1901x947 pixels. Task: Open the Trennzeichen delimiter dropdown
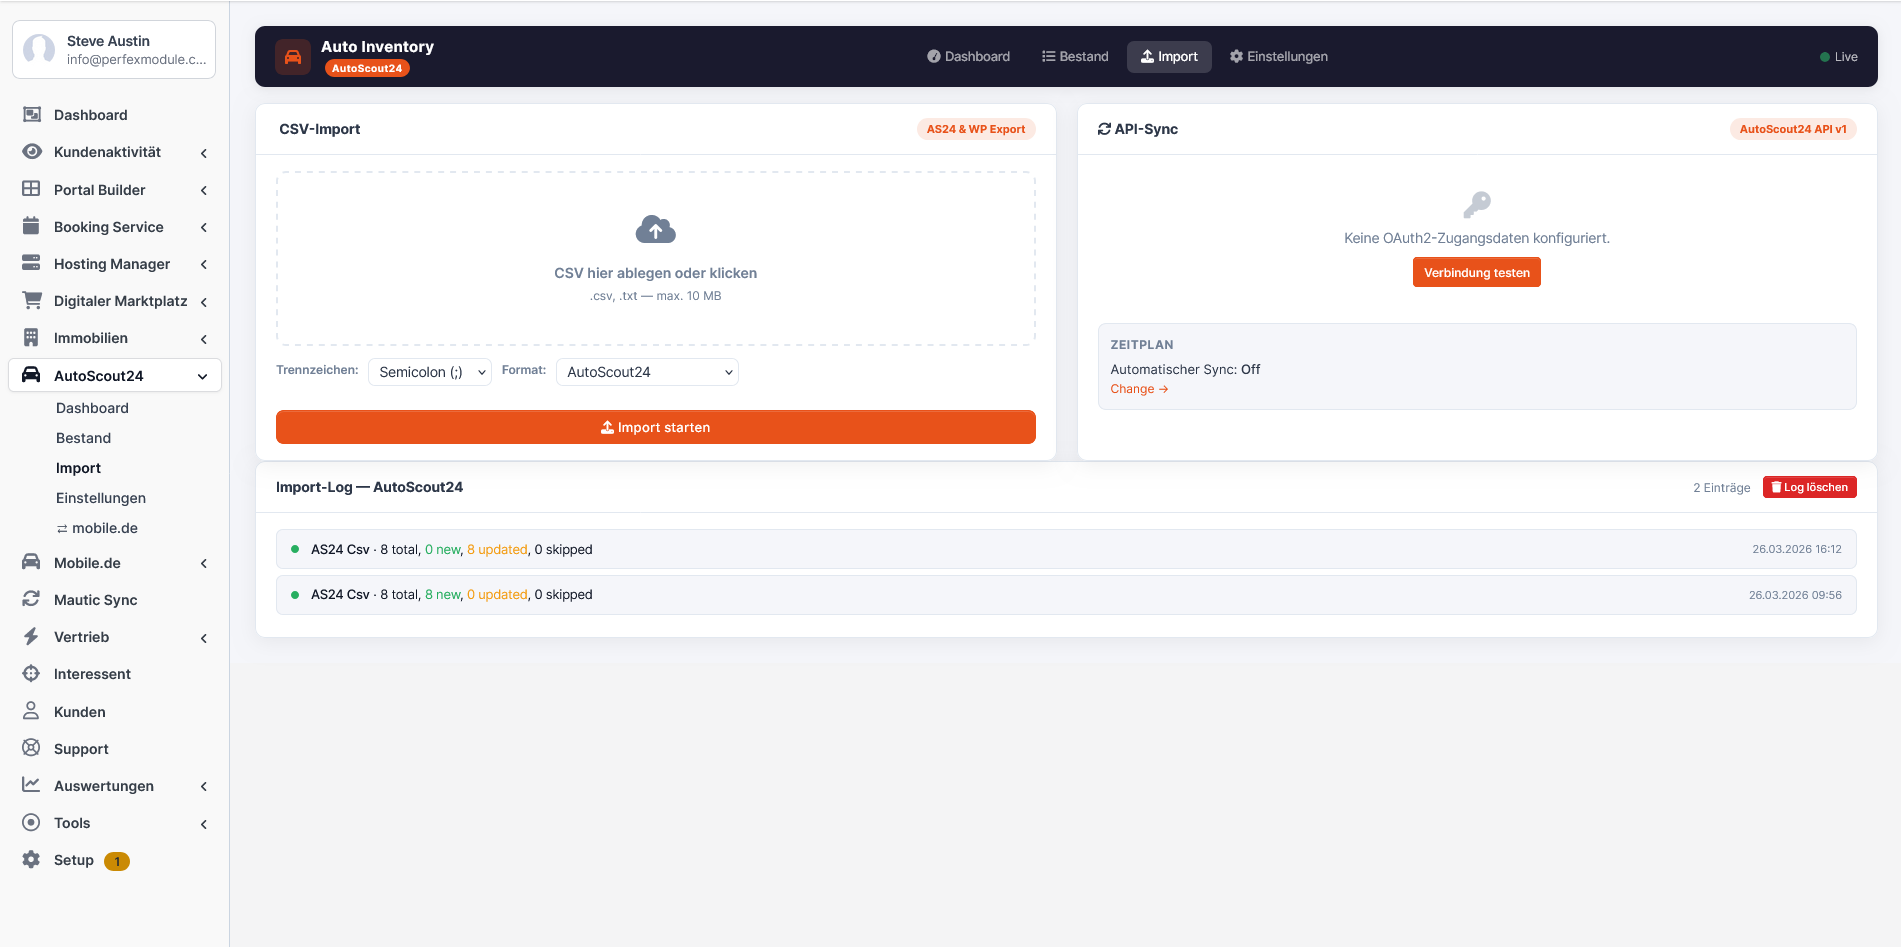[x=430, y=372]
